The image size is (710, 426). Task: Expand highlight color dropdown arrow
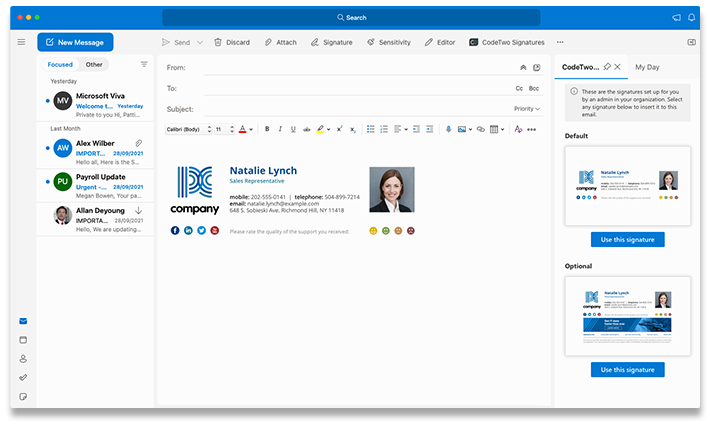coord(328,129)
